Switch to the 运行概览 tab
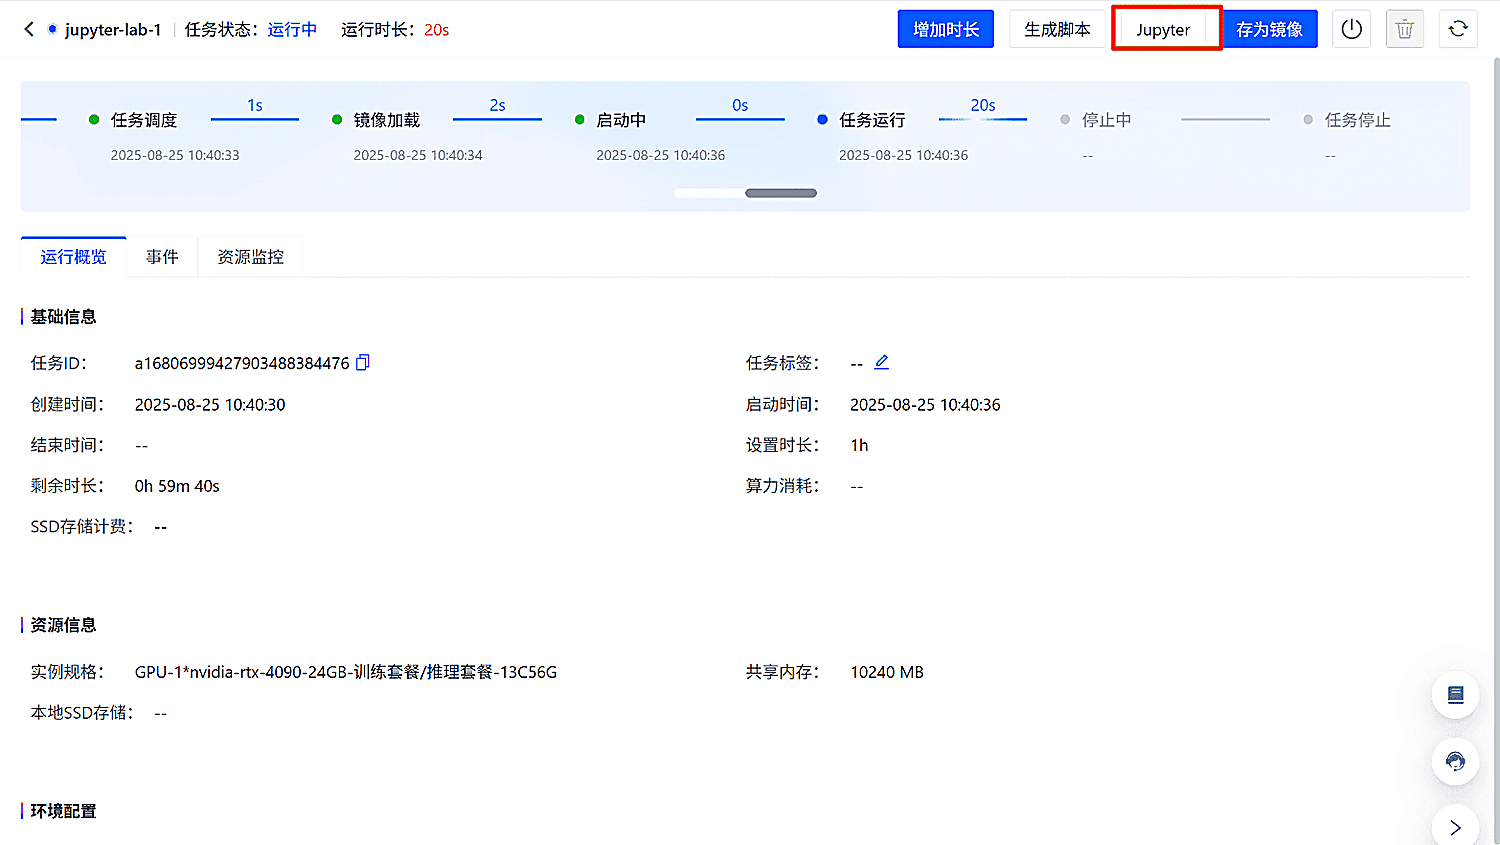Viewport: 1500px width, 845px height. [73, 257]
